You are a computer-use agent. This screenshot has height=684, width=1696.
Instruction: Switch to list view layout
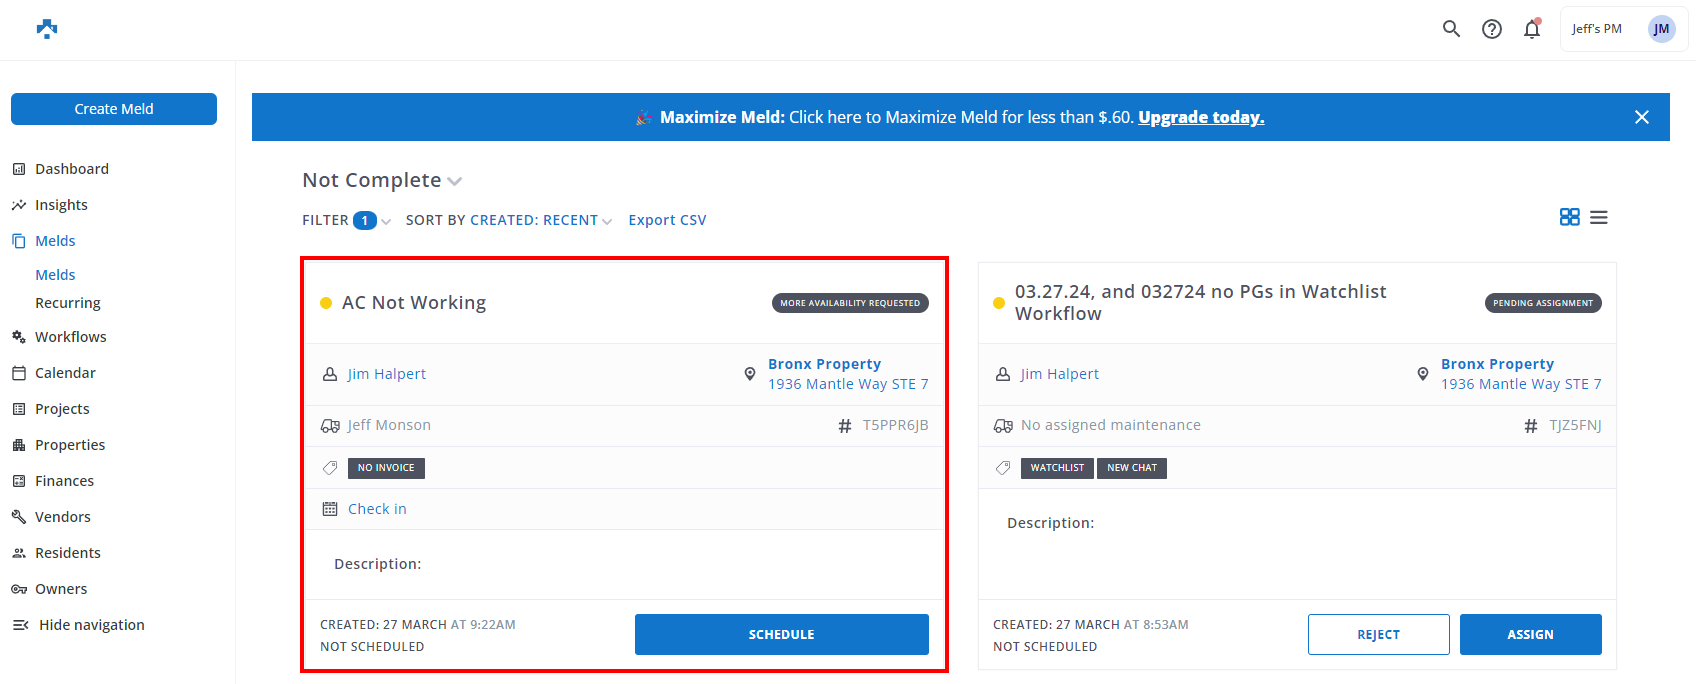(1599, 217)
